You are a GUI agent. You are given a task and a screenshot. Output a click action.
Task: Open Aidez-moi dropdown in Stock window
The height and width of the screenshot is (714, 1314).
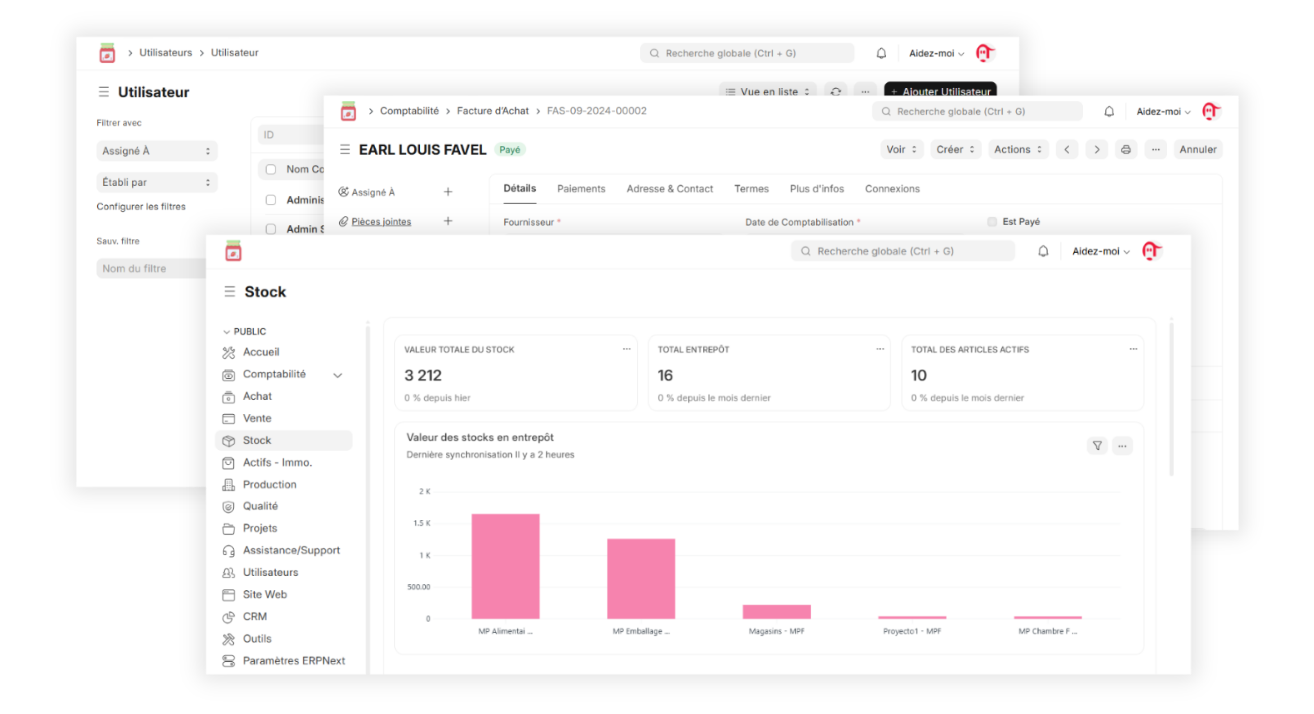point(1101,251)
